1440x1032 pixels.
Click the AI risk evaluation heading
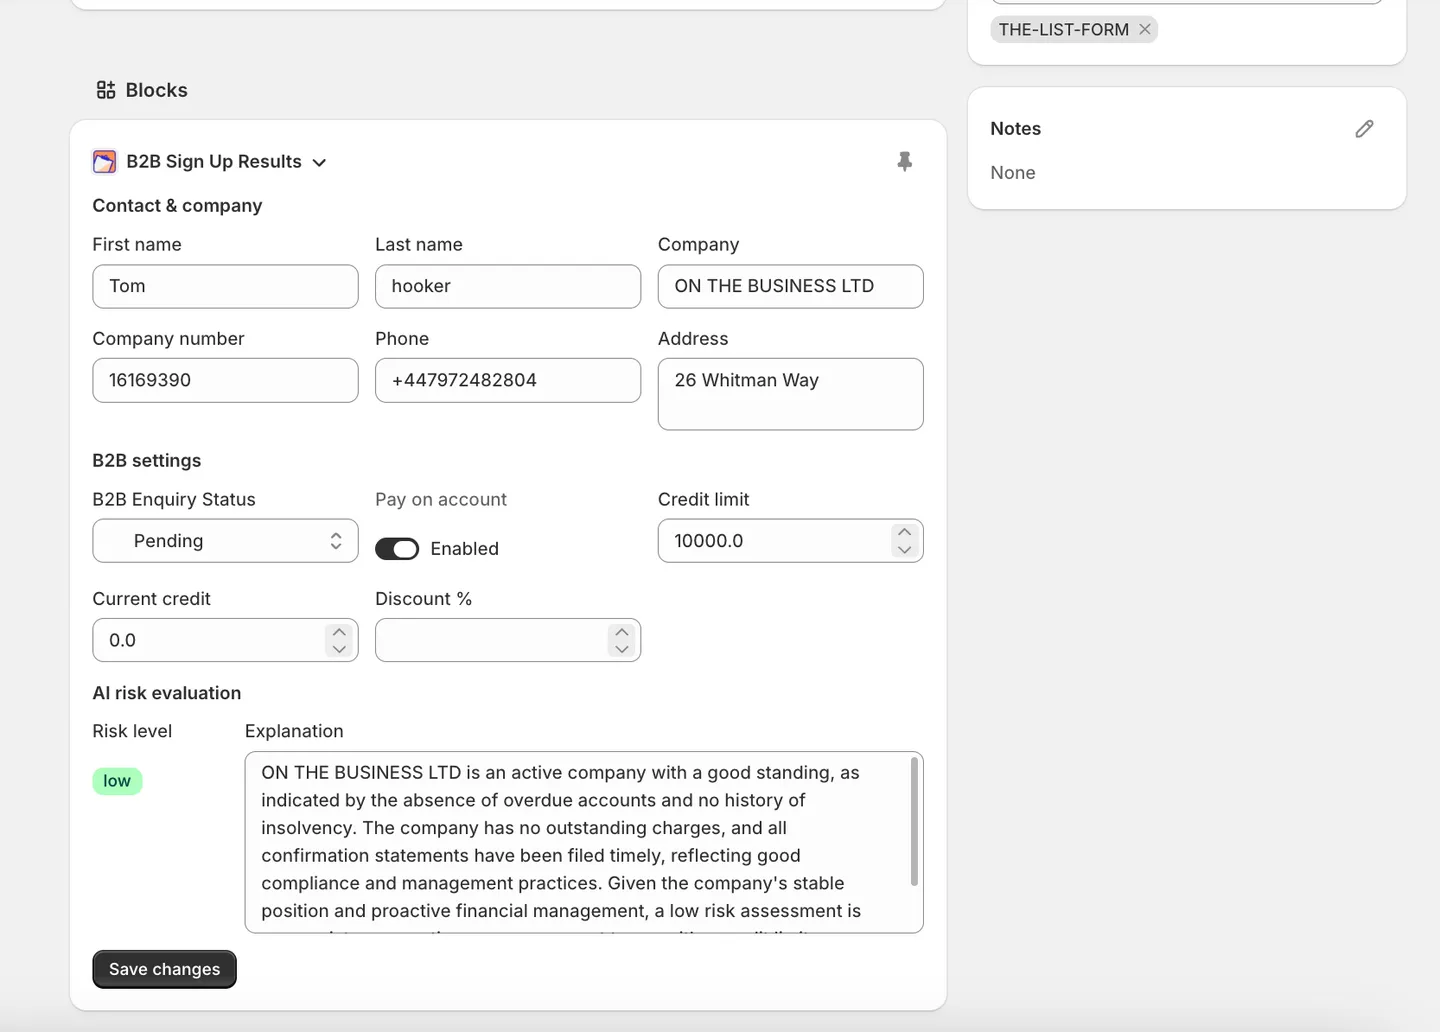[x=166, y=693]
